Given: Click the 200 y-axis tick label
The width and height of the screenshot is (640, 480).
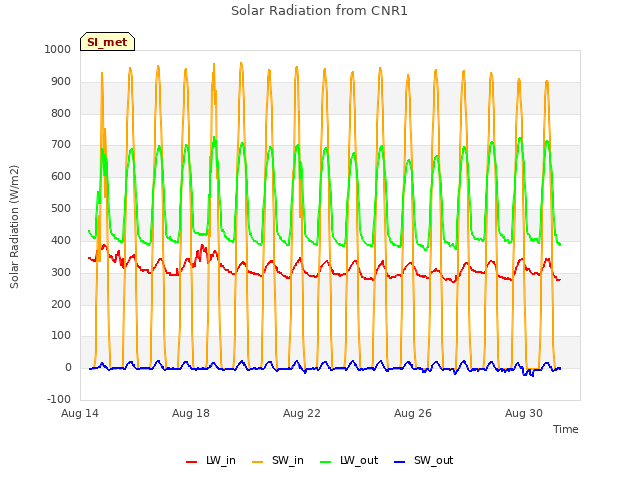Looking at the screenshot, I should (x=61, y=304).
